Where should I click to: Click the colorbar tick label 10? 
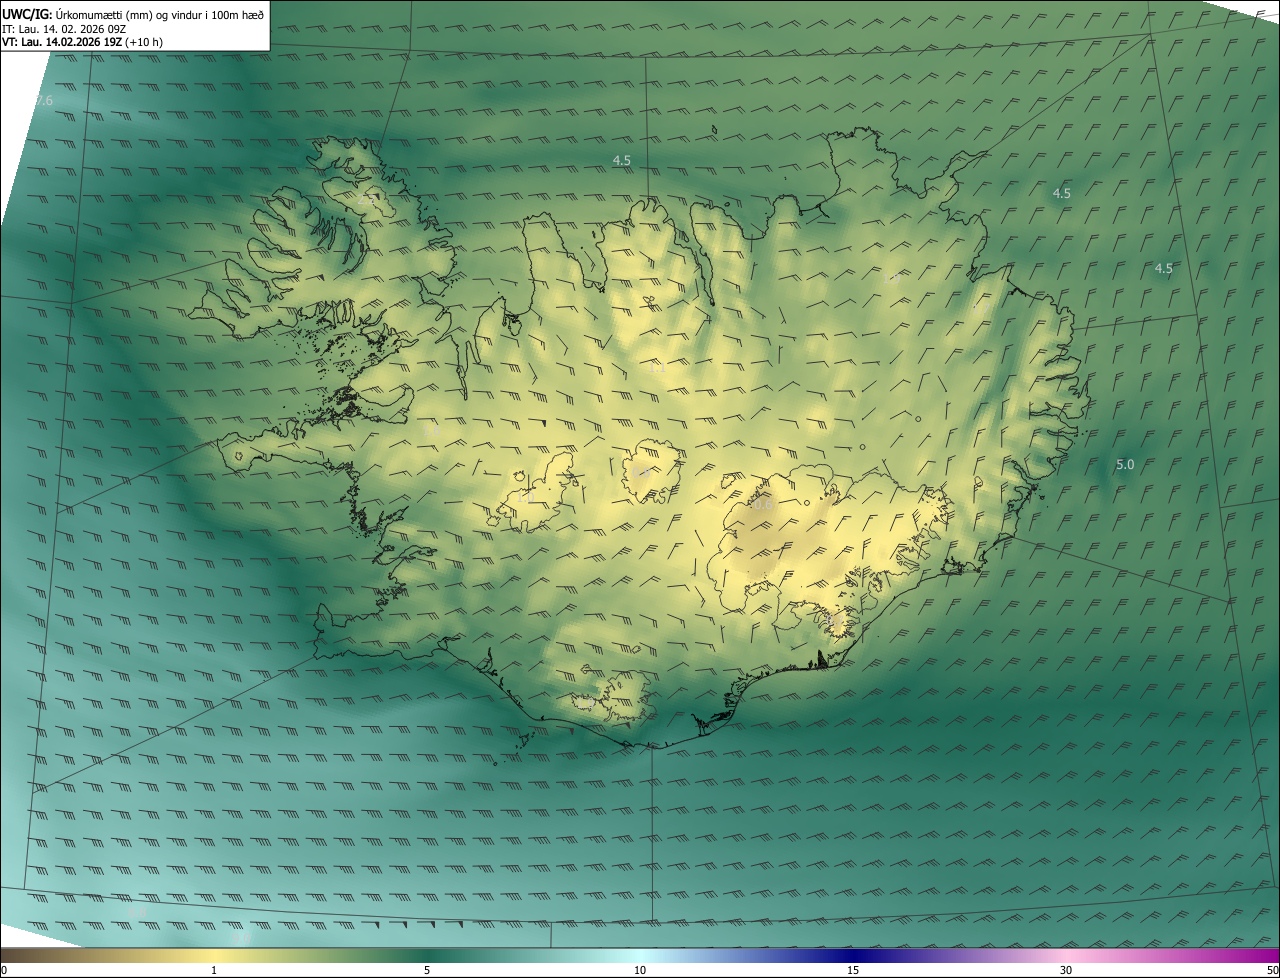coord(640,970)
